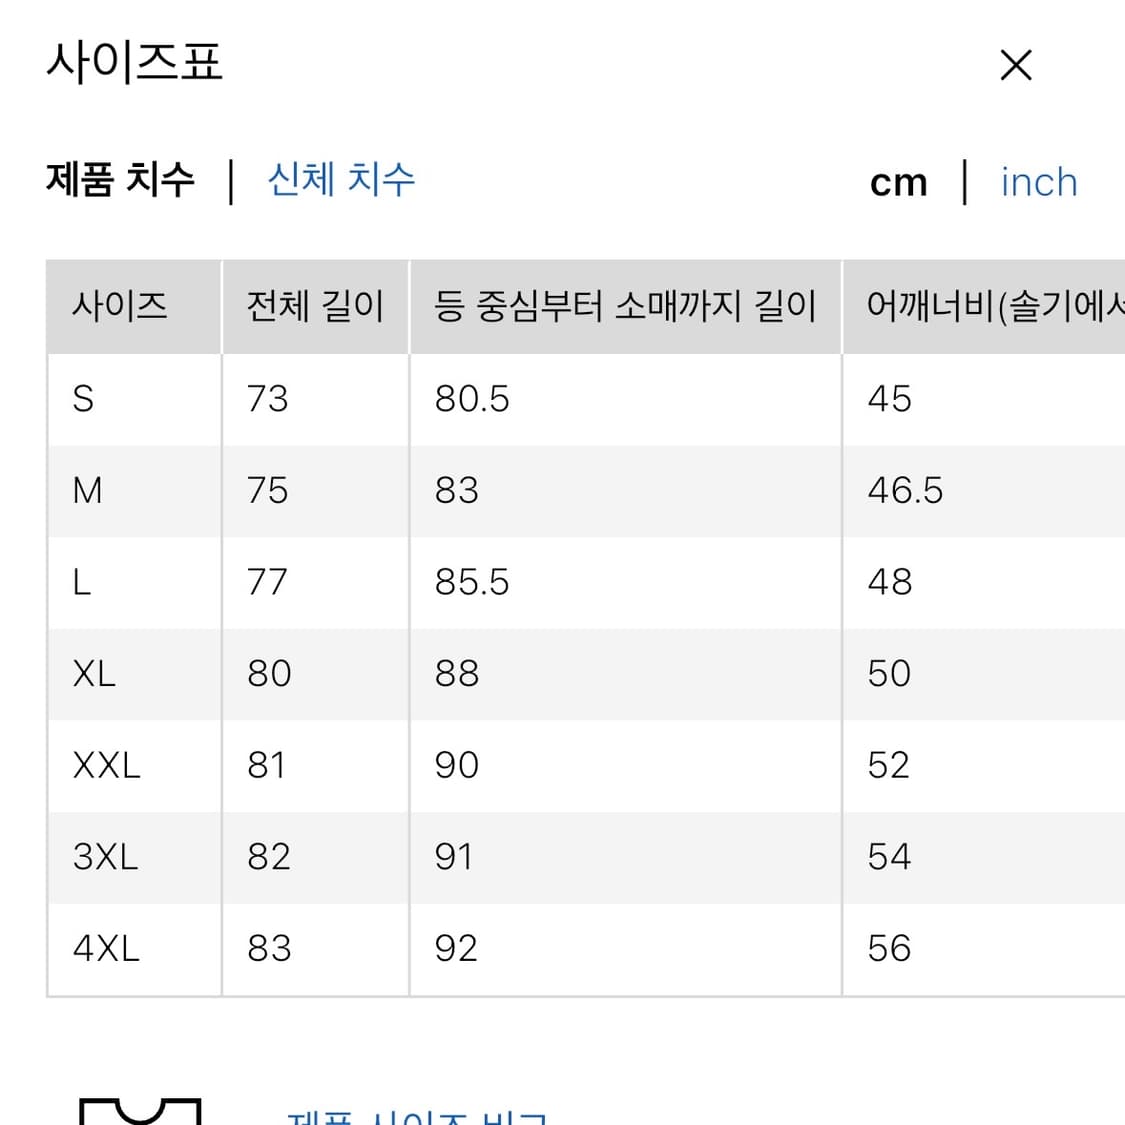Click the 전체 길이 column header

point(315,307)
